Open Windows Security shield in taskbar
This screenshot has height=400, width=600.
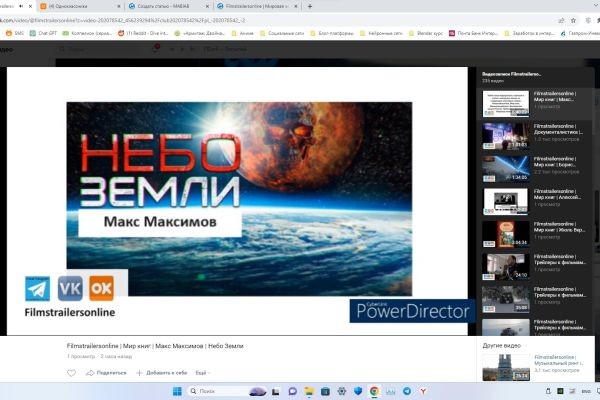358,391
